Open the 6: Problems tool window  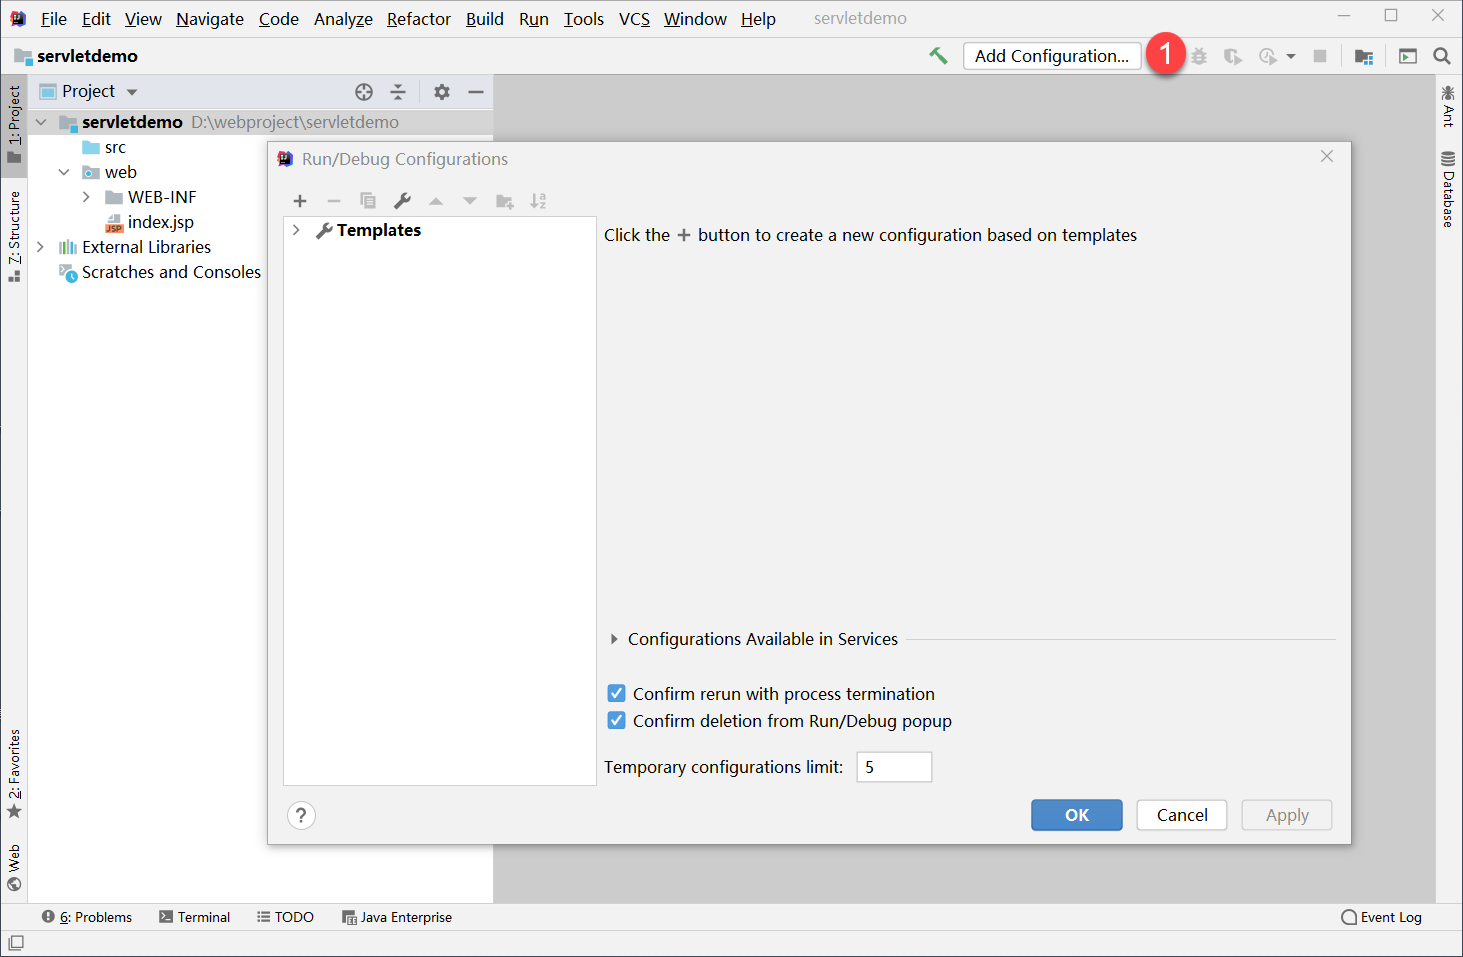pyautogui.click(x=87, y=917)
